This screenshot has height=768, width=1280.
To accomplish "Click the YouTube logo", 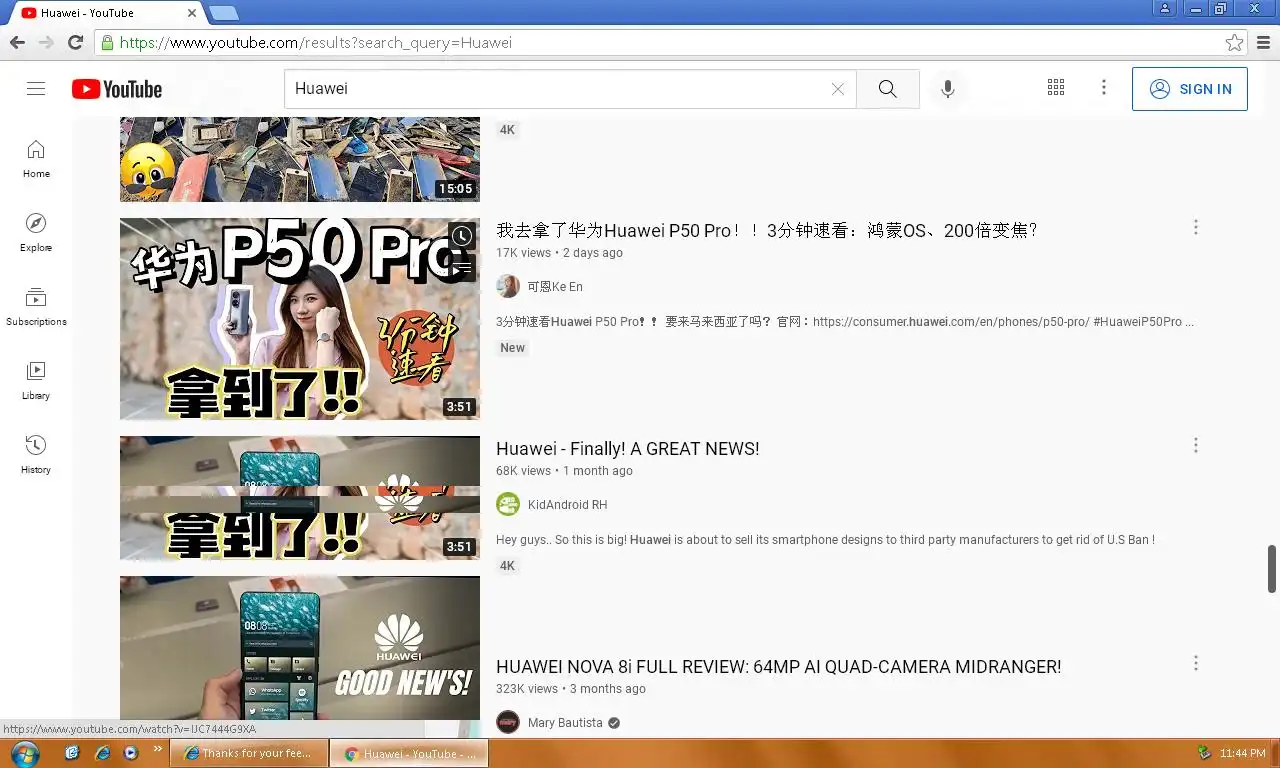I will pyautogui.click(x=117, y=89).
